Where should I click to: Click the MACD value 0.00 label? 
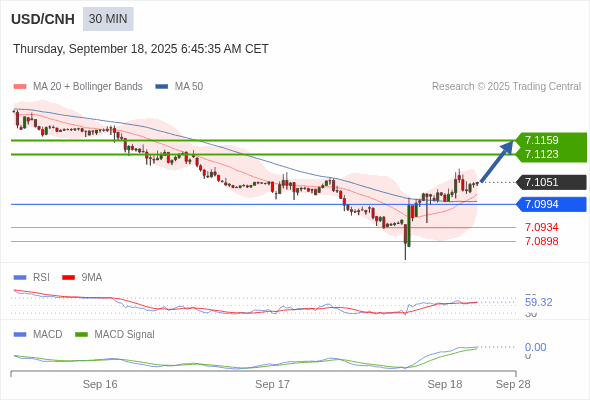(535, 347)
